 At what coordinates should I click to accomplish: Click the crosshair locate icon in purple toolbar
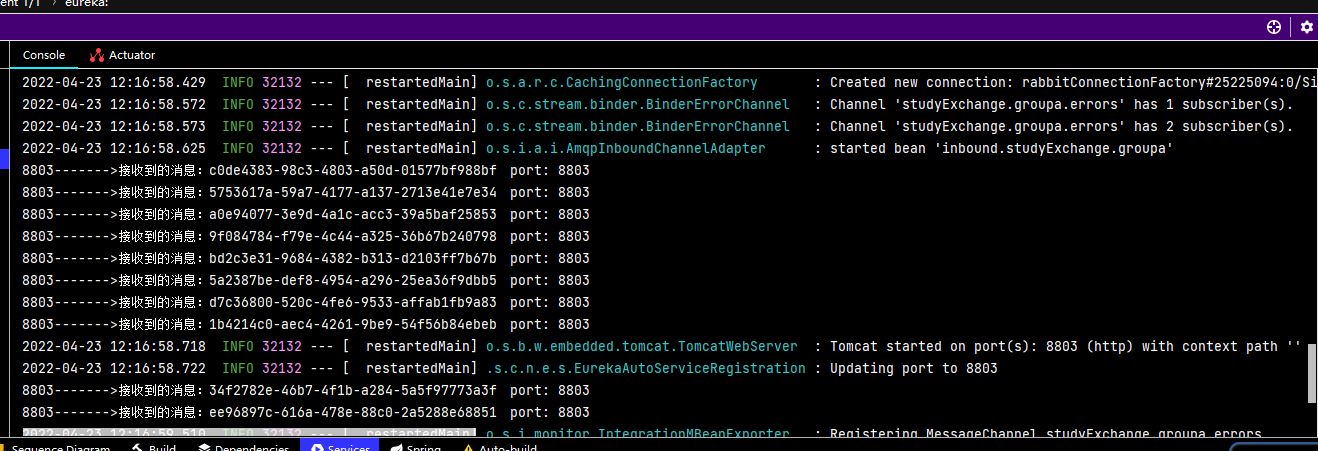click(x=1274, y=28)
